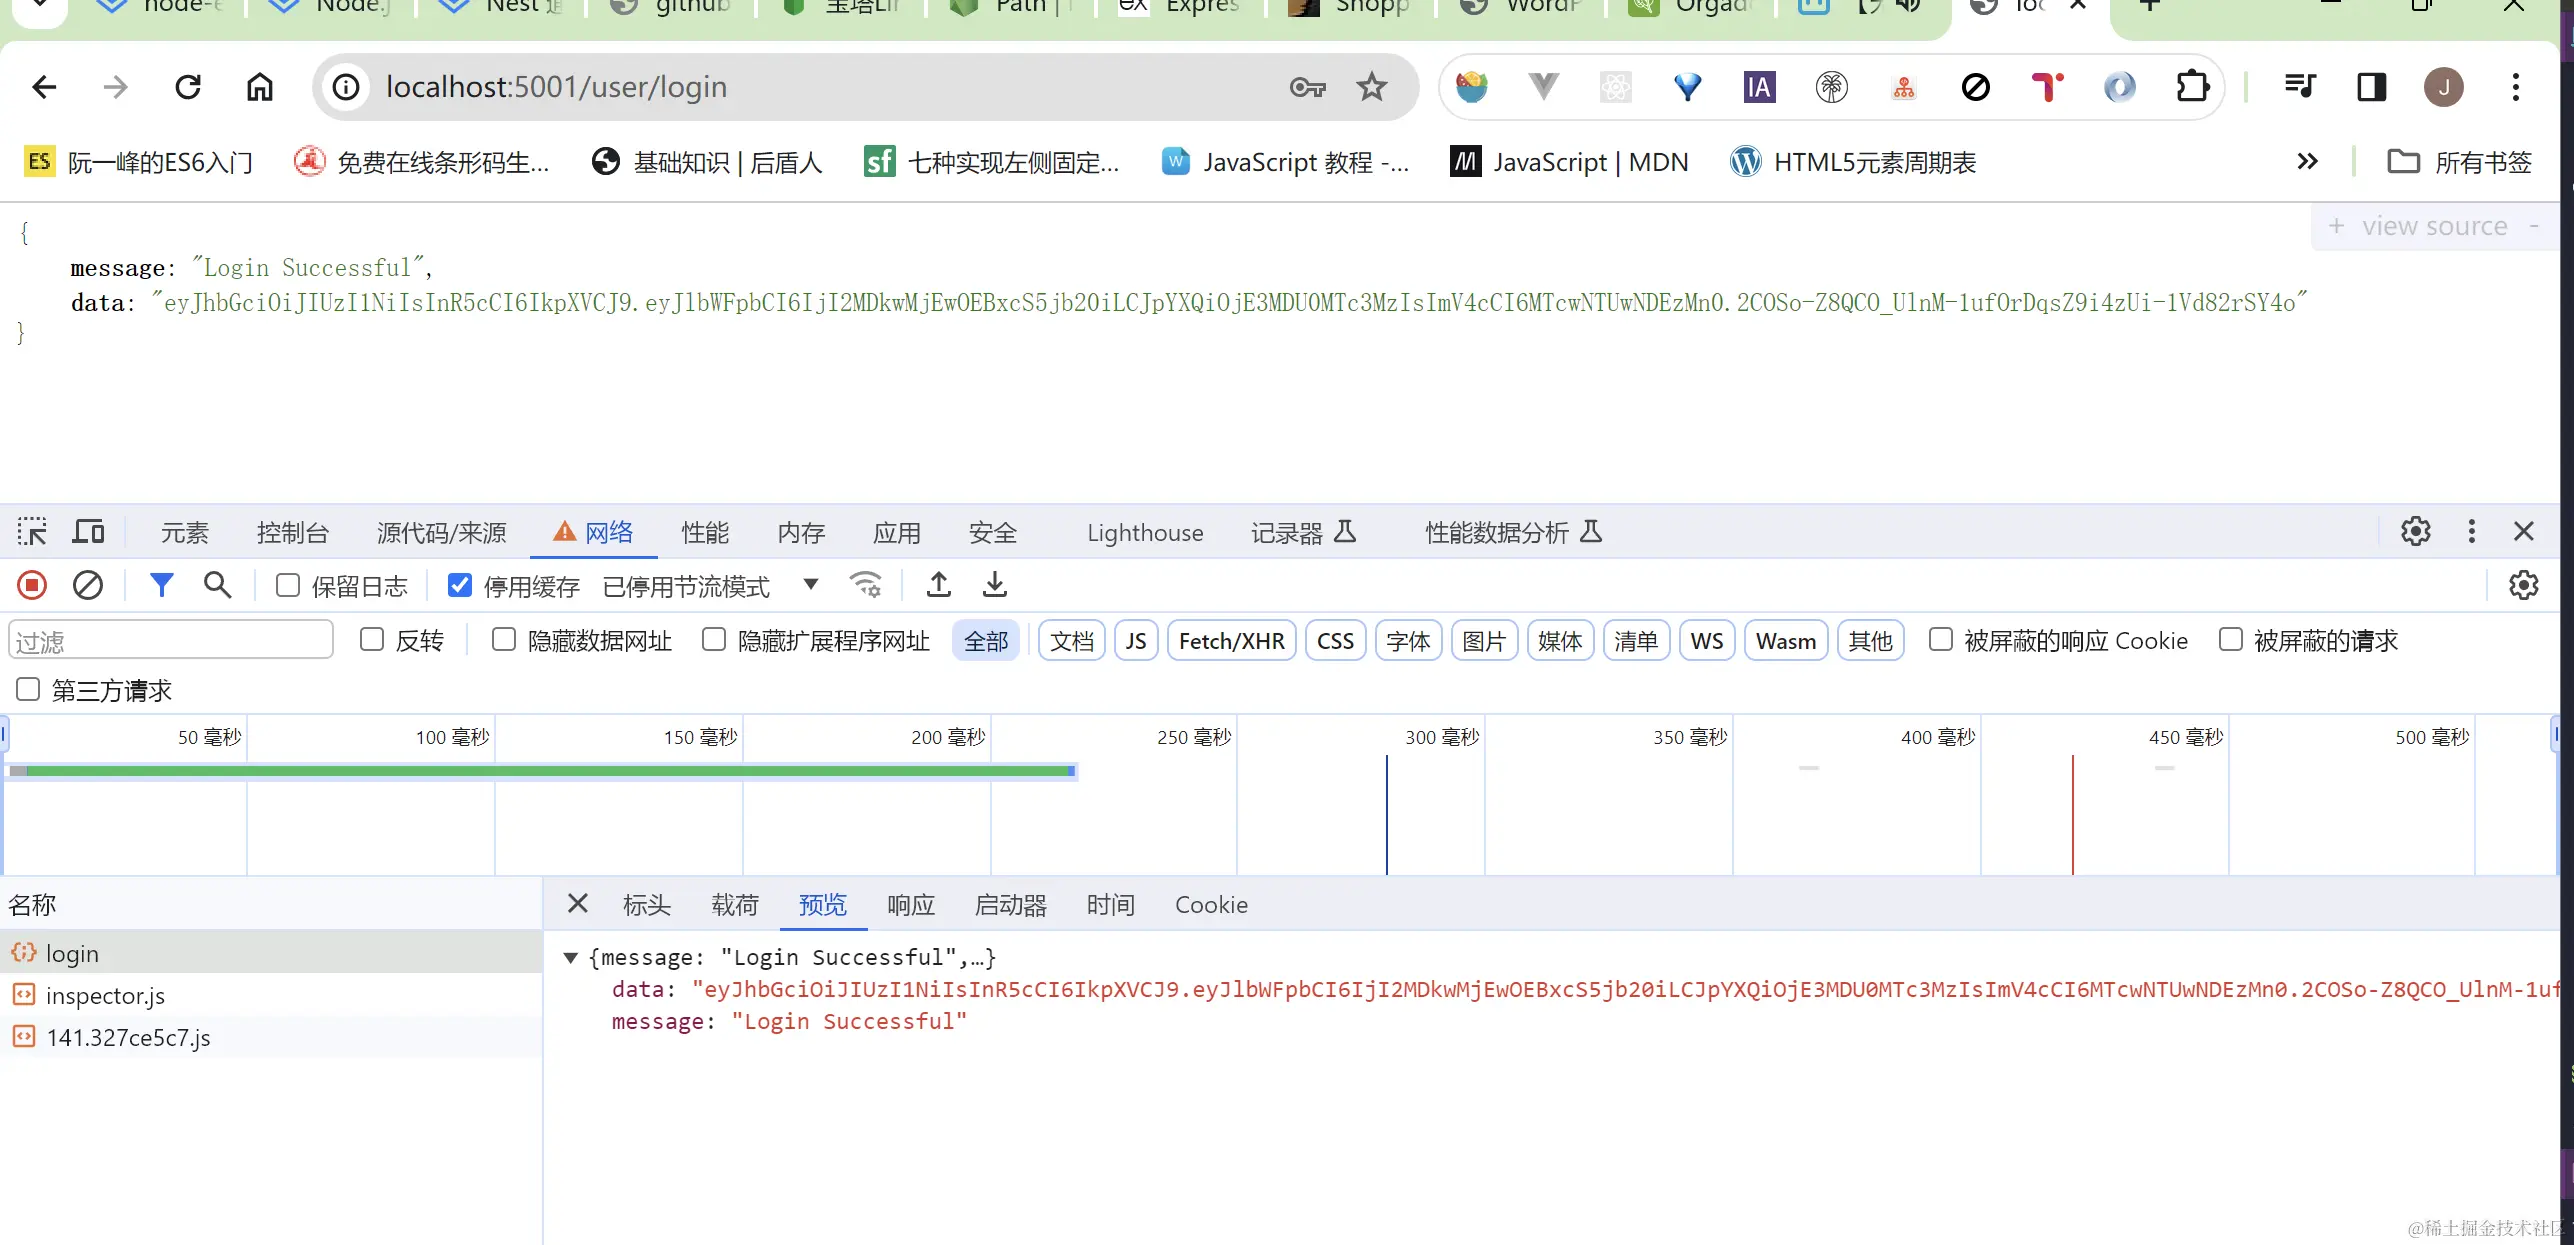Select the inspect element picker icon
Image resolution: width=2574 pixels, height=1245 pixels.
[x=32, y=532]
